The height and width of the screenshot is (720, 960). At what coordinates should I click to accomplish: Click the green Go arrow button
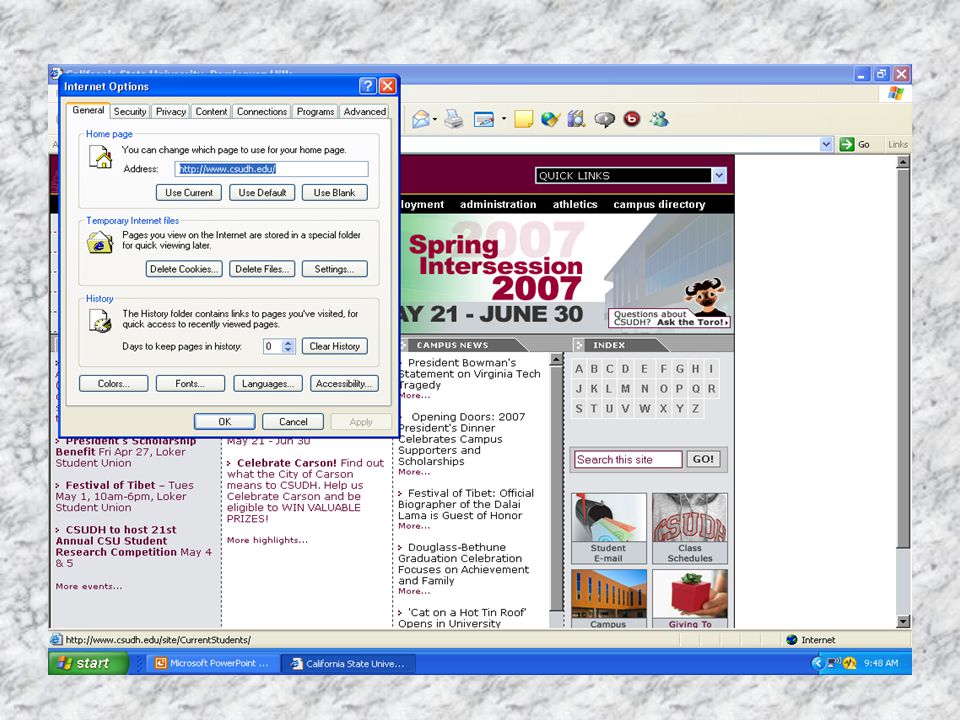847,144
